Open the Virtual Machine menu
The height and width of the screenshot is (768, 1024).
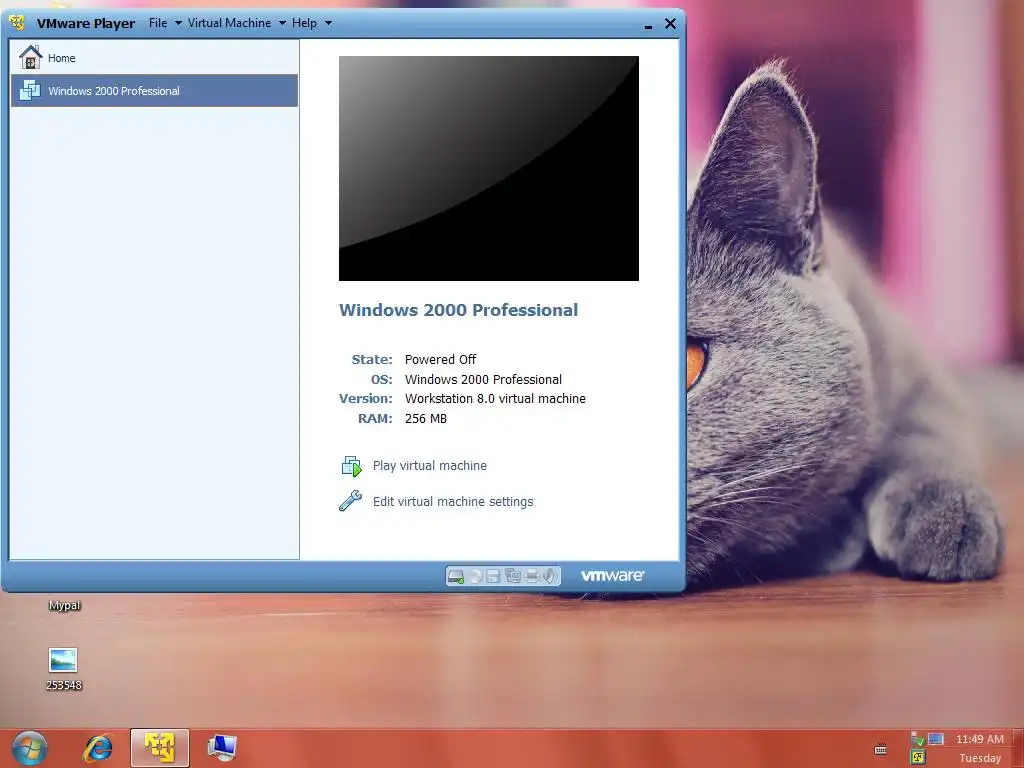tap(229, 23)
